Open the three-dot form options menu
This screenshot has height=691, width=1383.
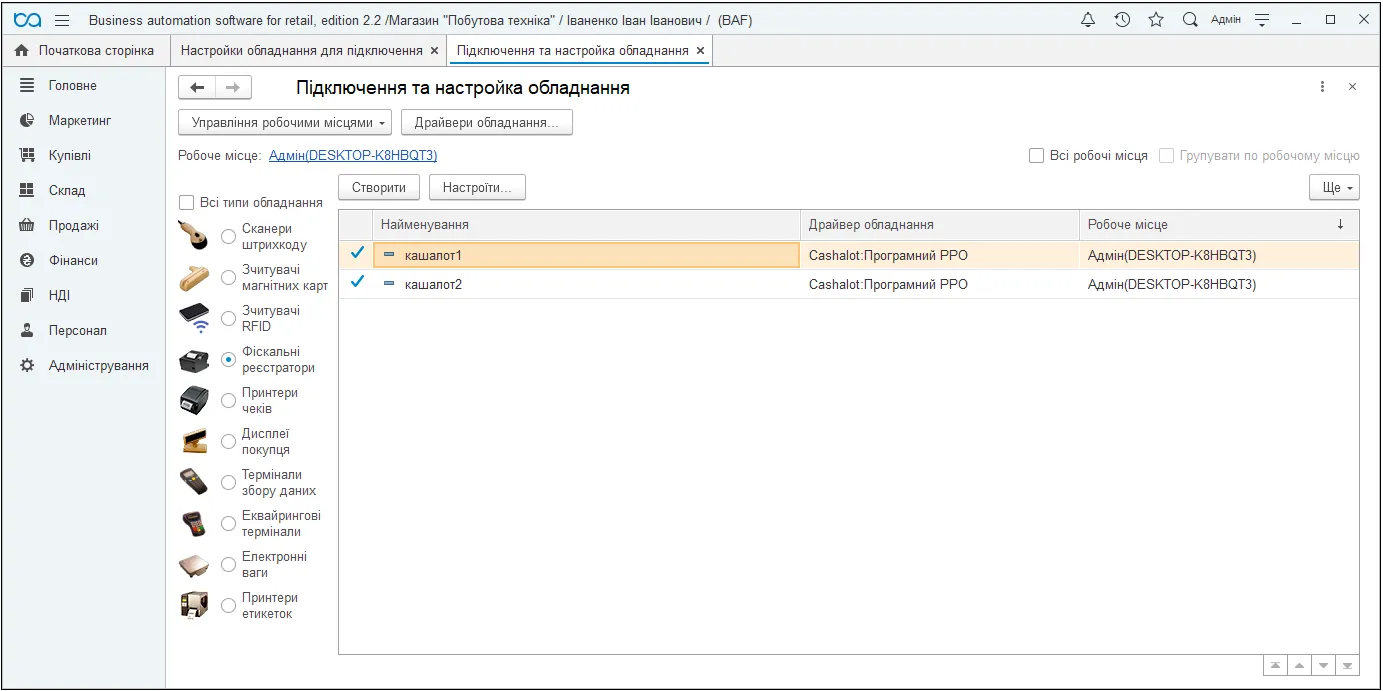(x=1323, y=87)
